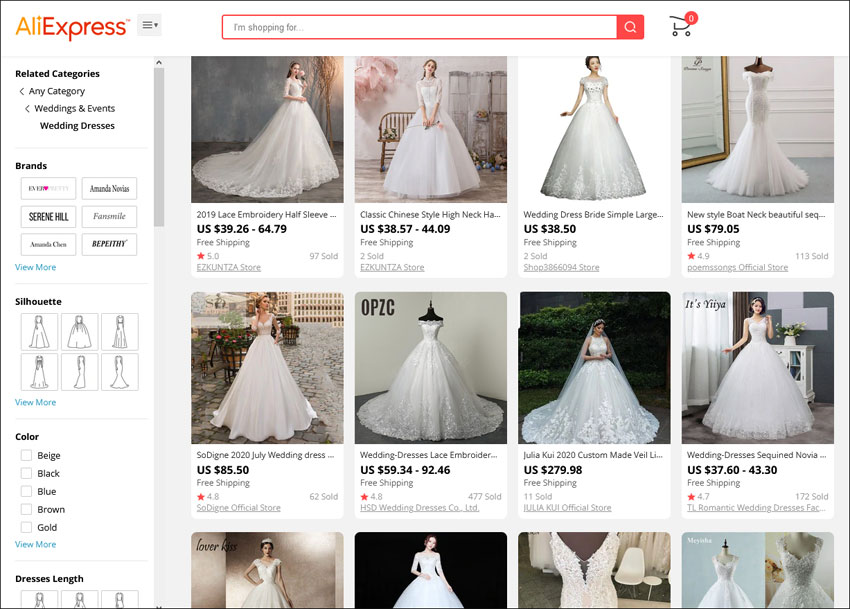850x609 pixels.
Task: Check the Black color checkbox
Action: pos(26,473)
